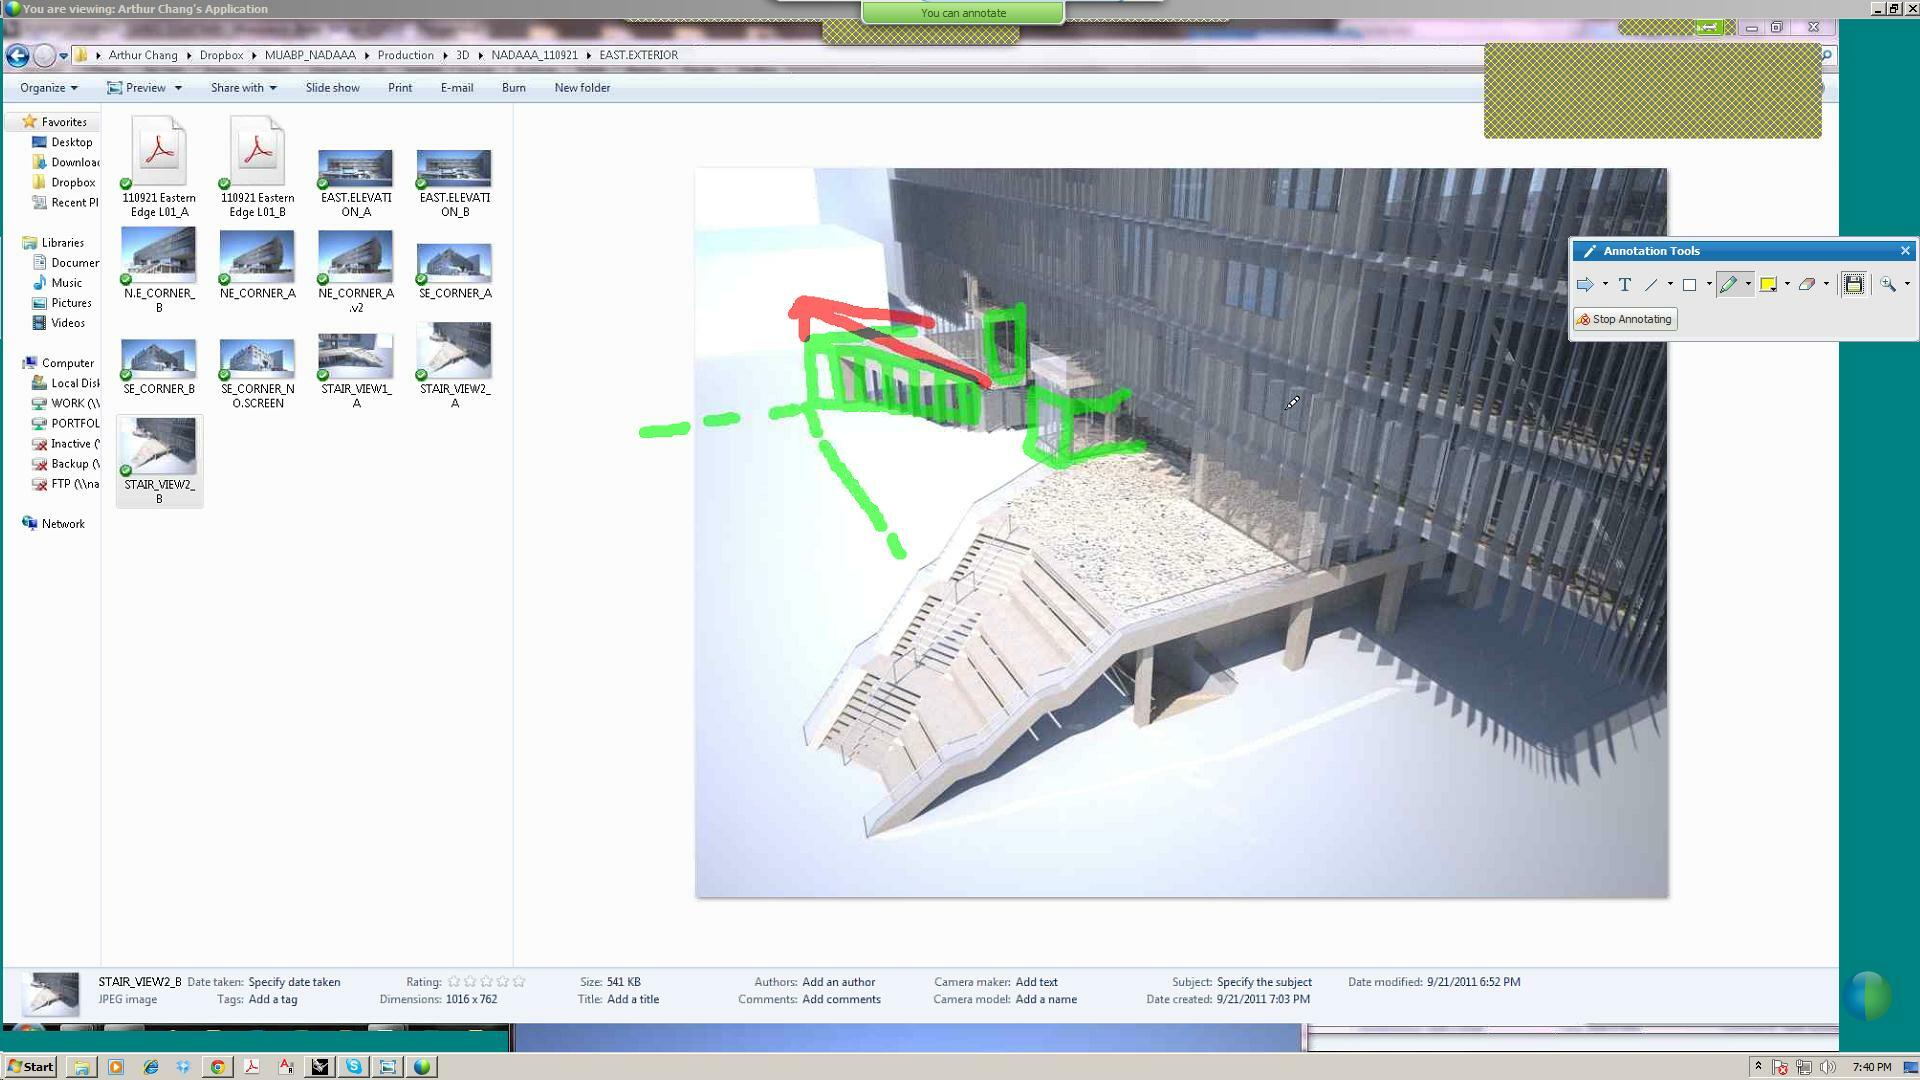The height and width of the screenshot is (1080, 1920).
Task: Close the Annotation Tools panel
Action: point(1905,251)
